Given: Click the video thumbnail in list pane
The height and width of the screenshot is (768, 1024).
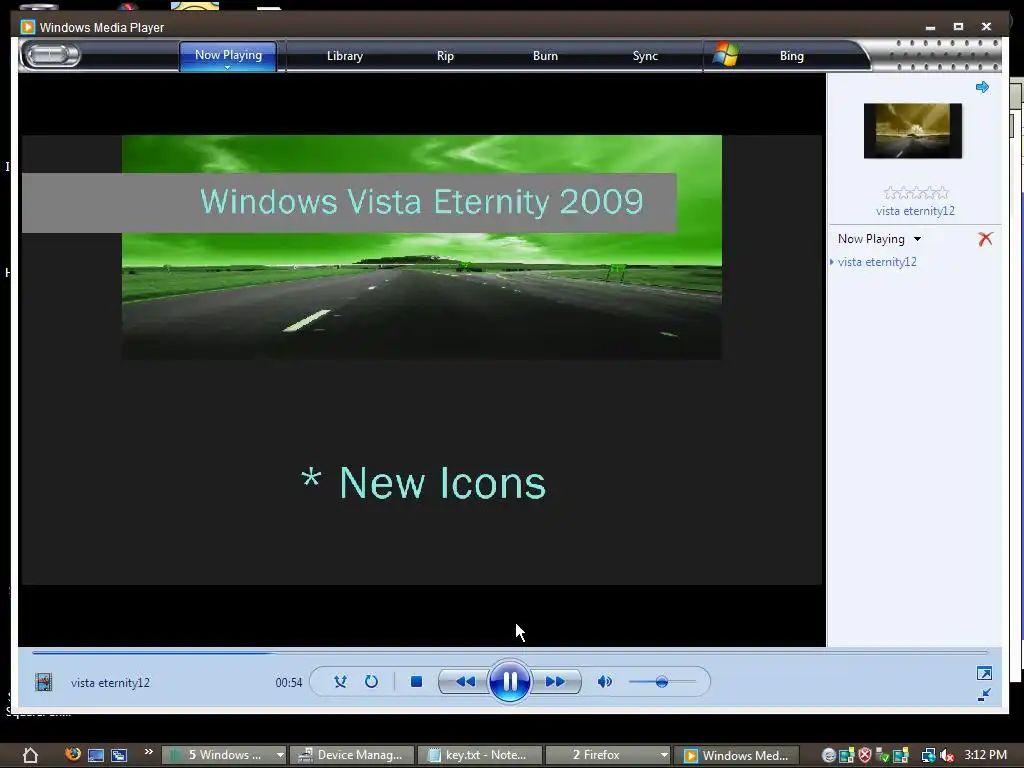Looking at the screenshot, I should click(x=912, y=131).
